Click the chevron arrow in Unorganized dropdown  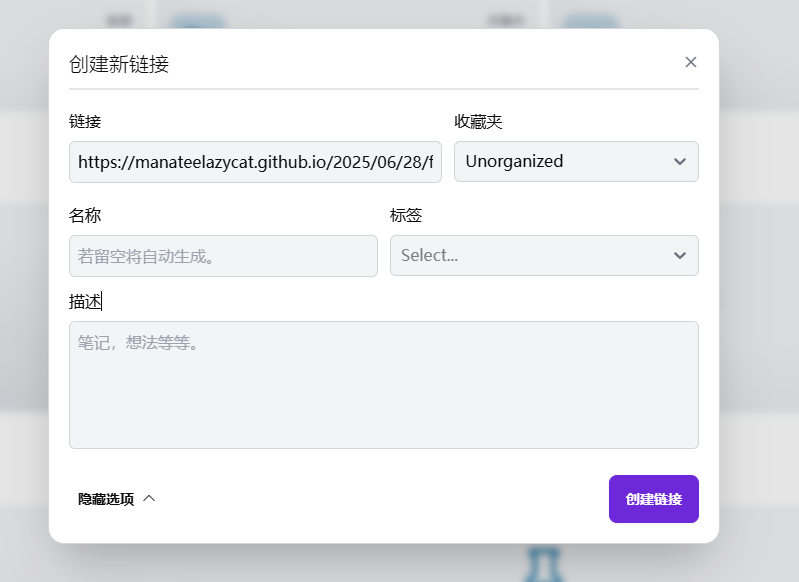[x=680, y=162]
